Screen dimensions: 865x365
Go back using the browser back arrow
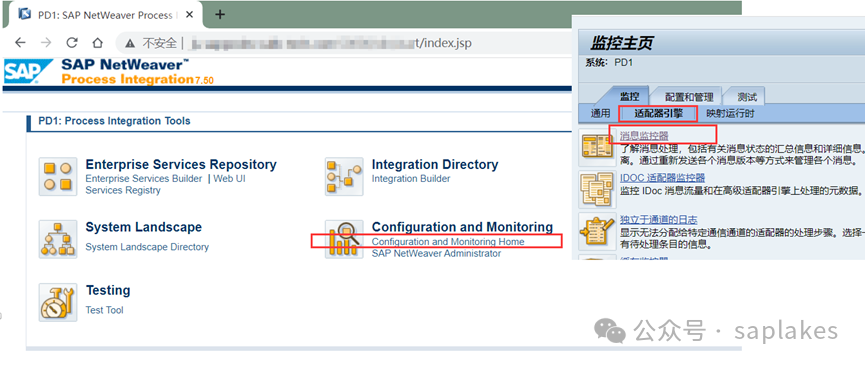coord(20,43)
